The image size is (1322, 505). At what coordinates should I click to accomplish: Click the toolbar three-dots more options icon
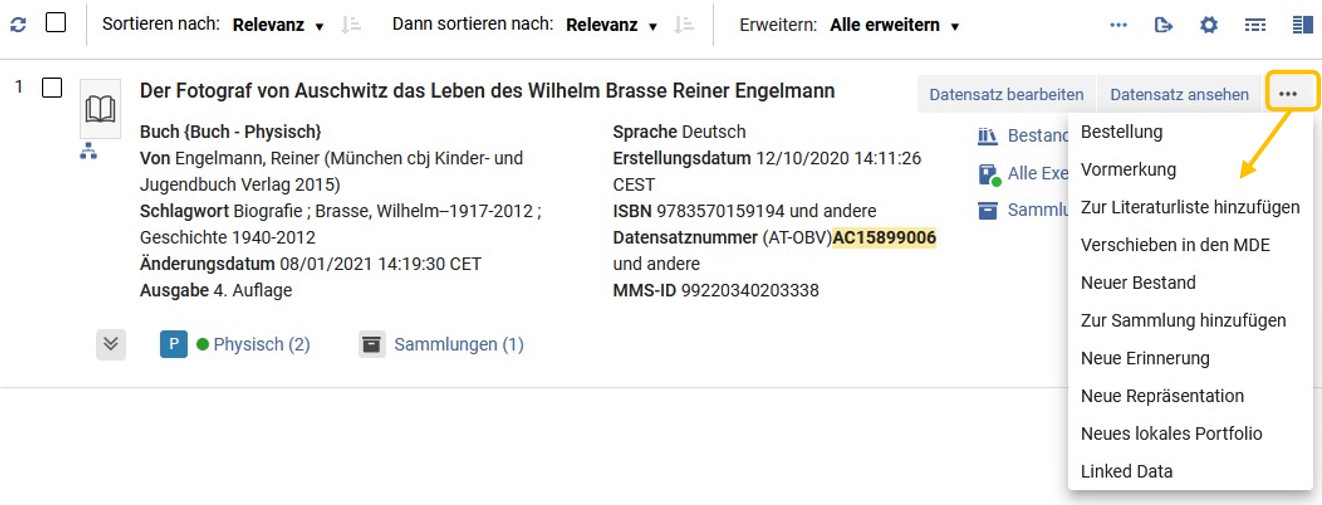point(1118,25)
